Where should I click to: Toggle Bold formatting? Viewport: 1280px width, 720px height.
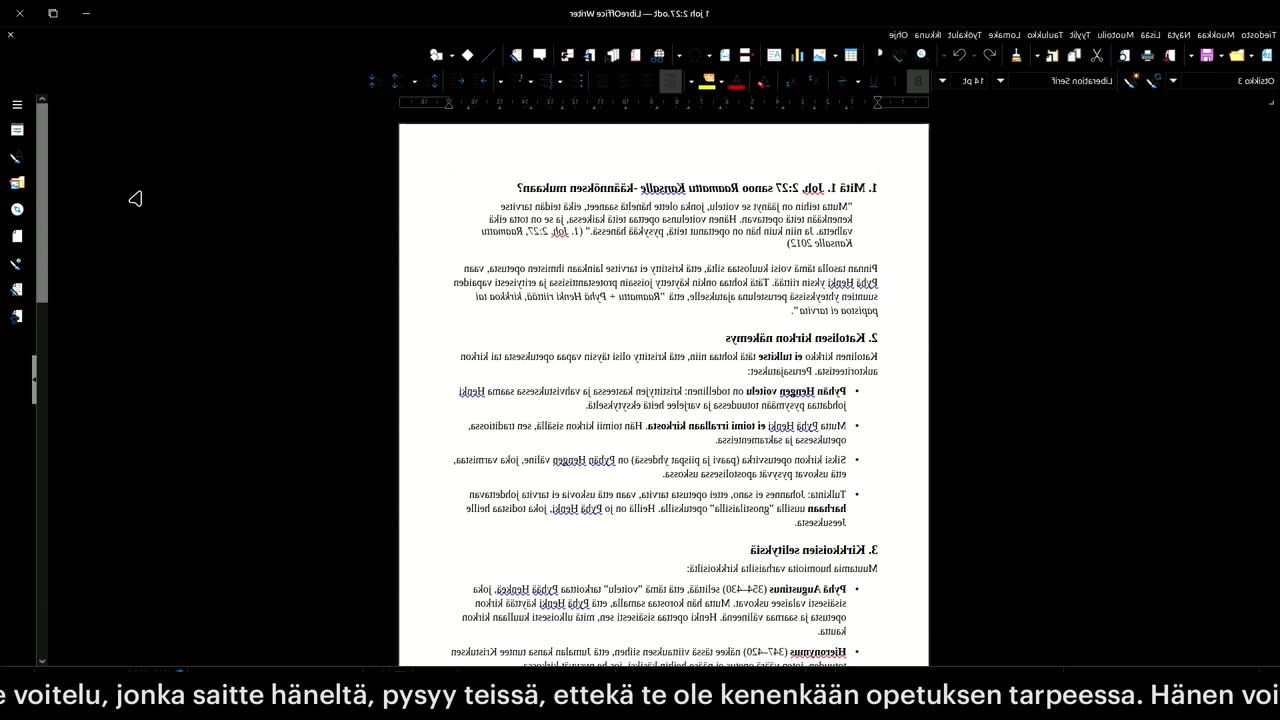click(x=918, y=80)
